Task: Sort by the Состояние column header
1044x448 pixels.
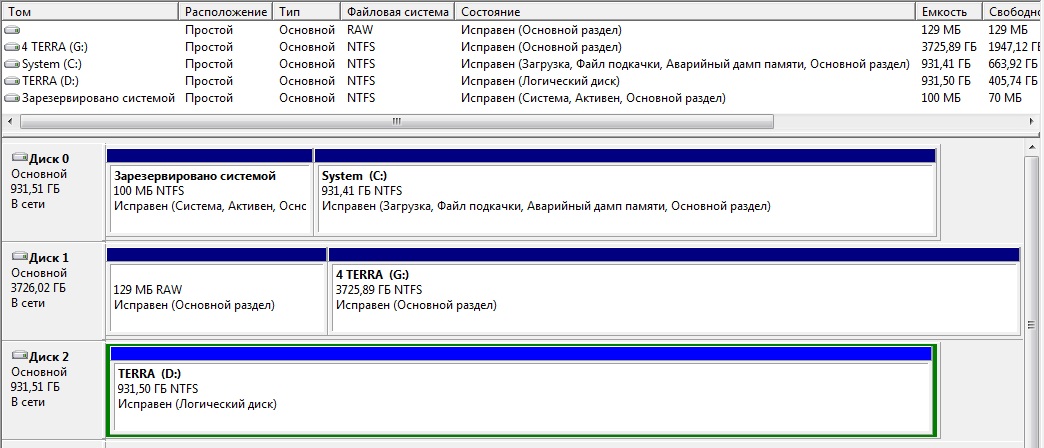Action: click(x=685, y=12)
